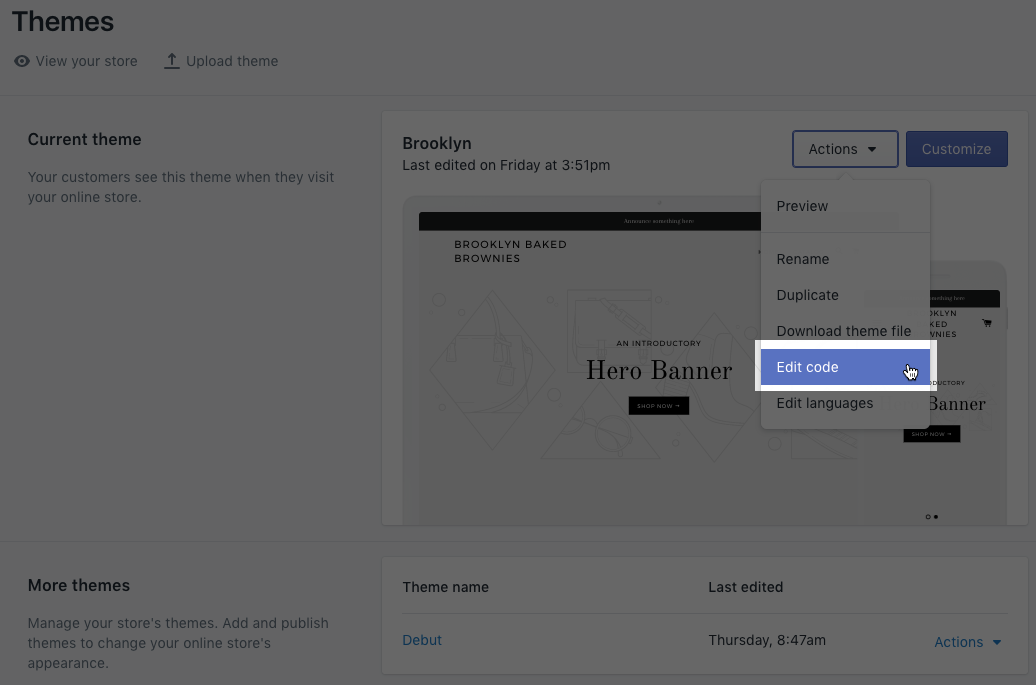The image size is (1036, 685).
Task: Click the upload arrow icon
Action: point(172,61)
